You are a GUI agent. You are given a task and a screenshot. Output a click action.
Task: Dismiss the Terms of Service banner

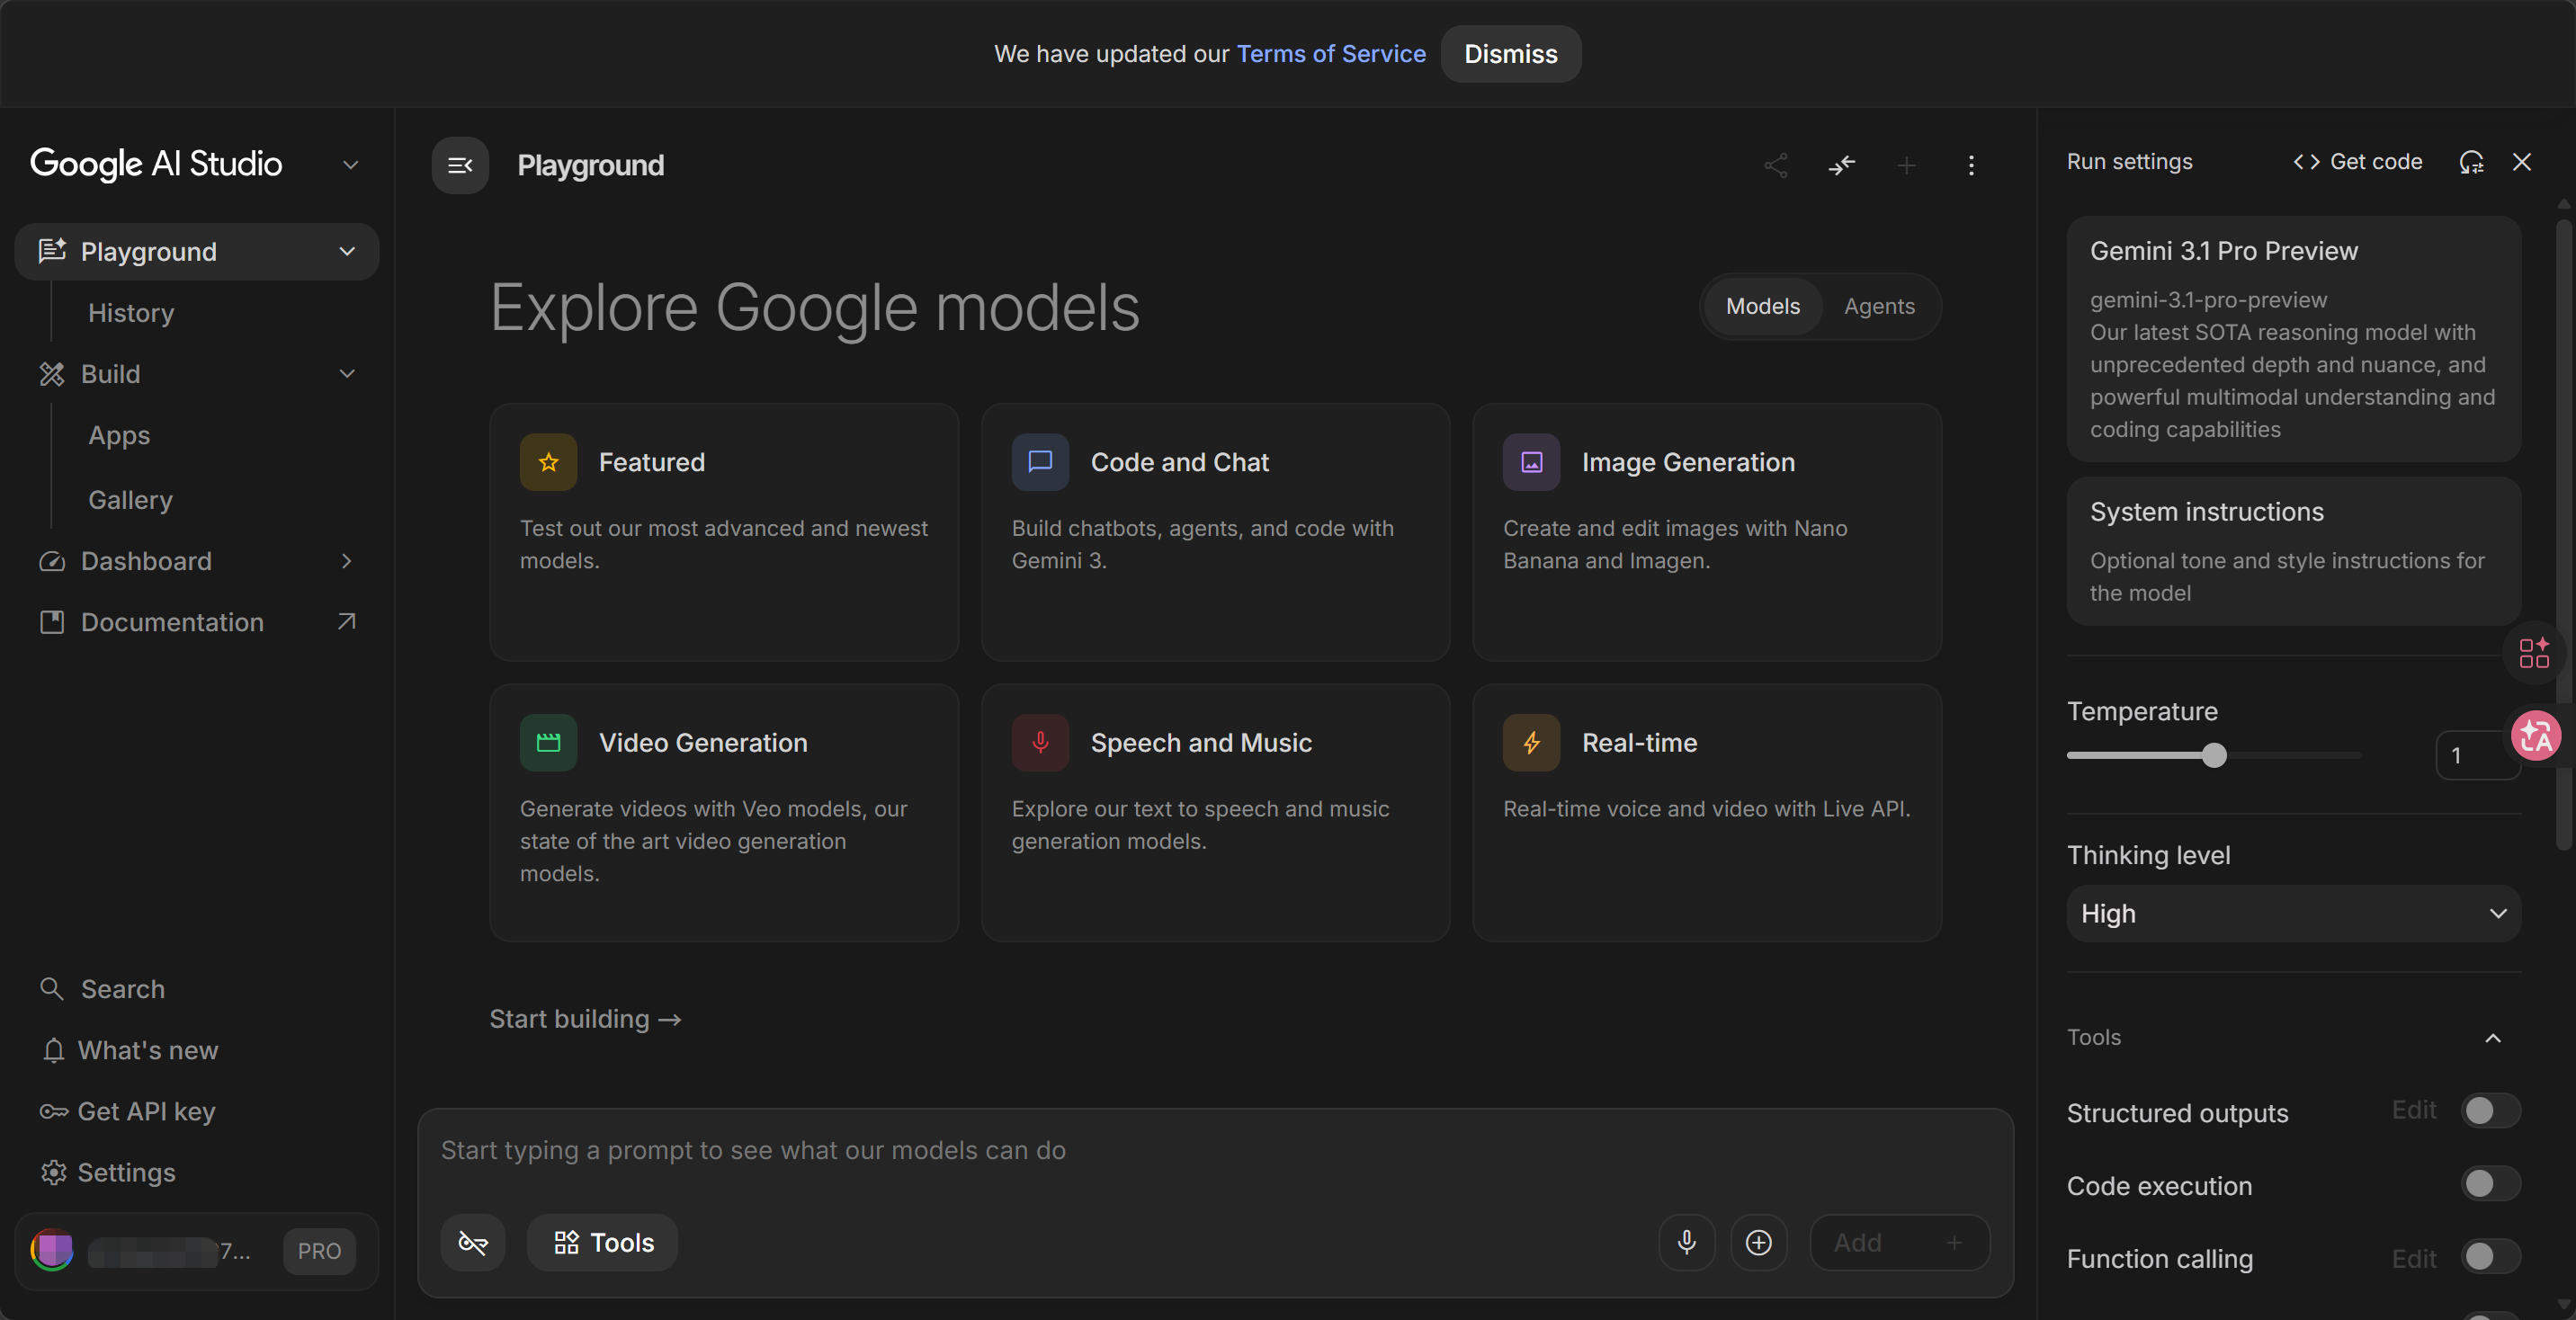coord(1511,54)
